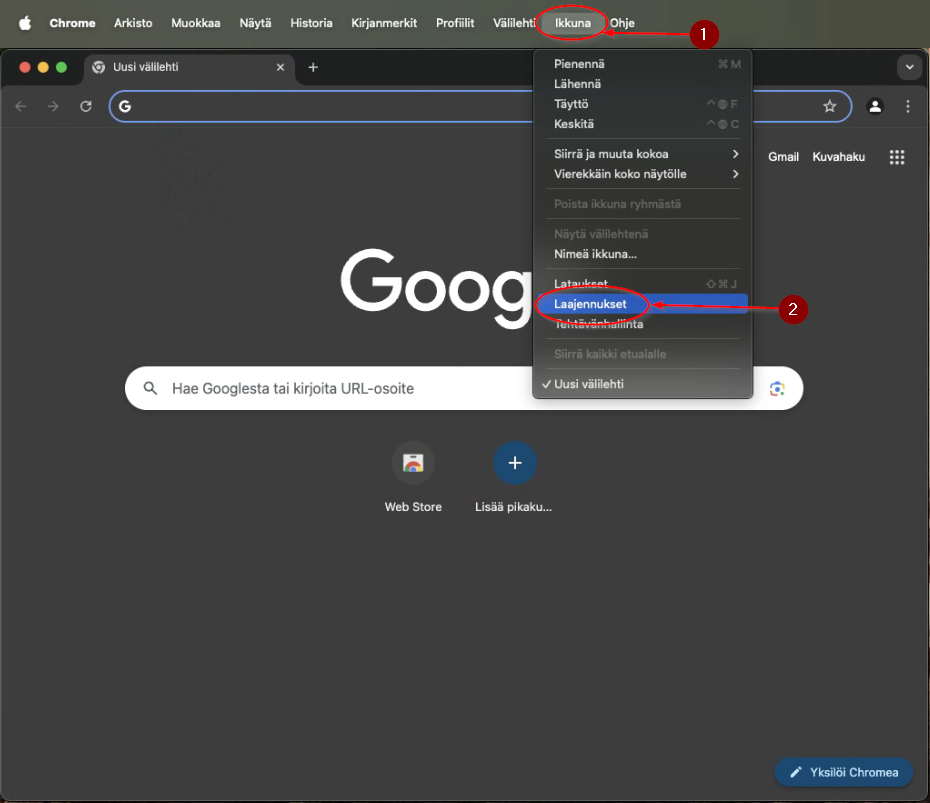Open the Kuvahaku link
Image resolution: width=930 pixels, height=803 pixels.
click(x=839, y=157)
